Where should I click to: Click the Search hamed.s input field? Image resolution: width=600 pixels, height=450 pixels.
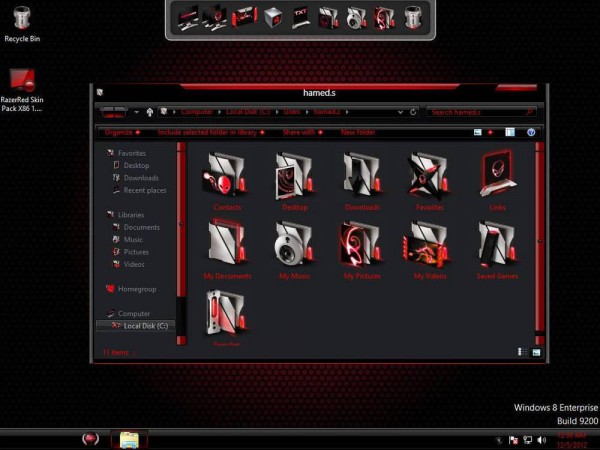click(x=483, y=112)
